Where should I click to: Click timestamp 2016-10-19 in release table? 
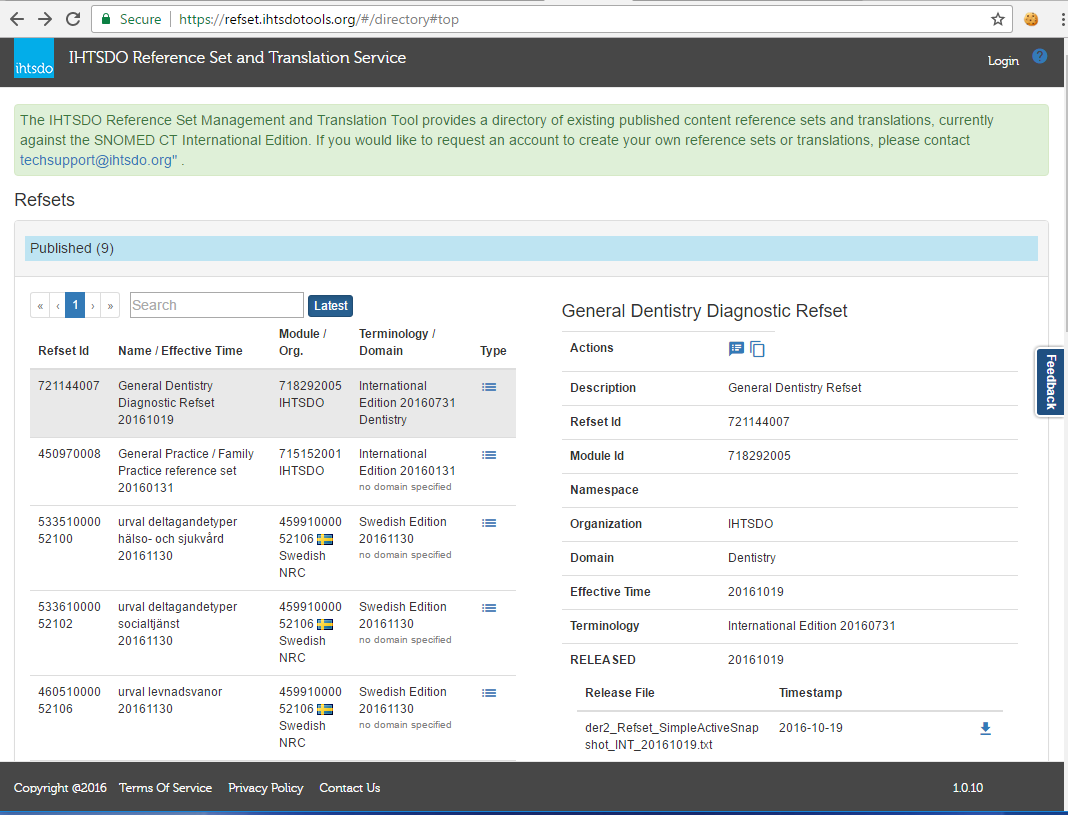pyautogui.click(x=811, y=728)
